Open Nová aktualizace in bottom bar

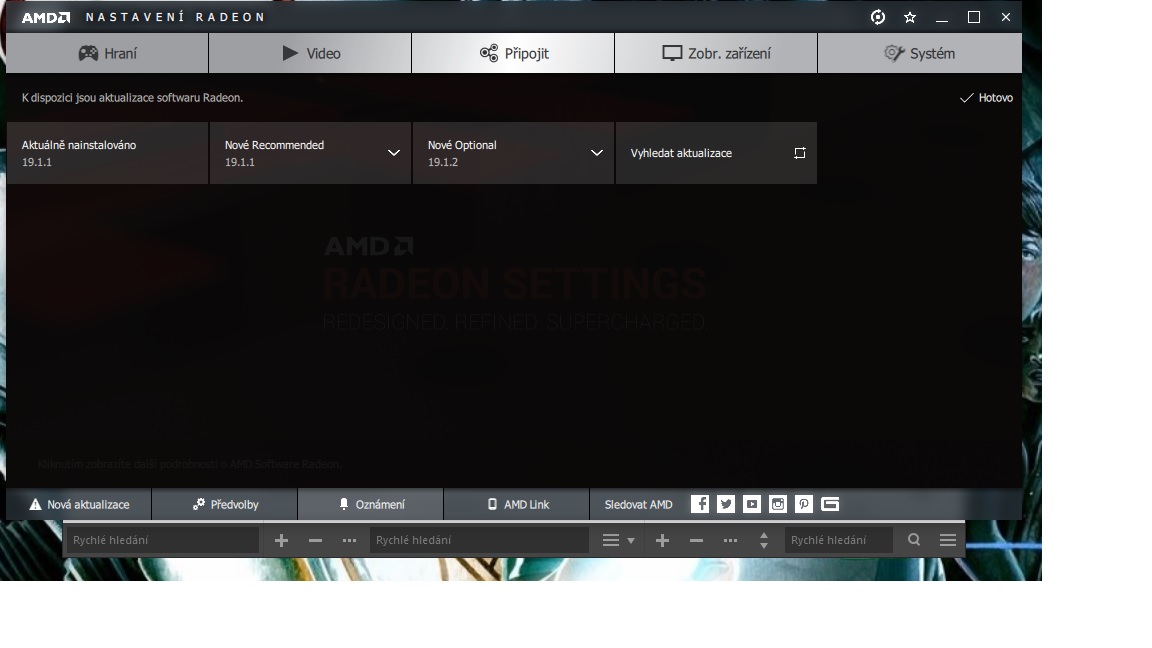(79, 505)
